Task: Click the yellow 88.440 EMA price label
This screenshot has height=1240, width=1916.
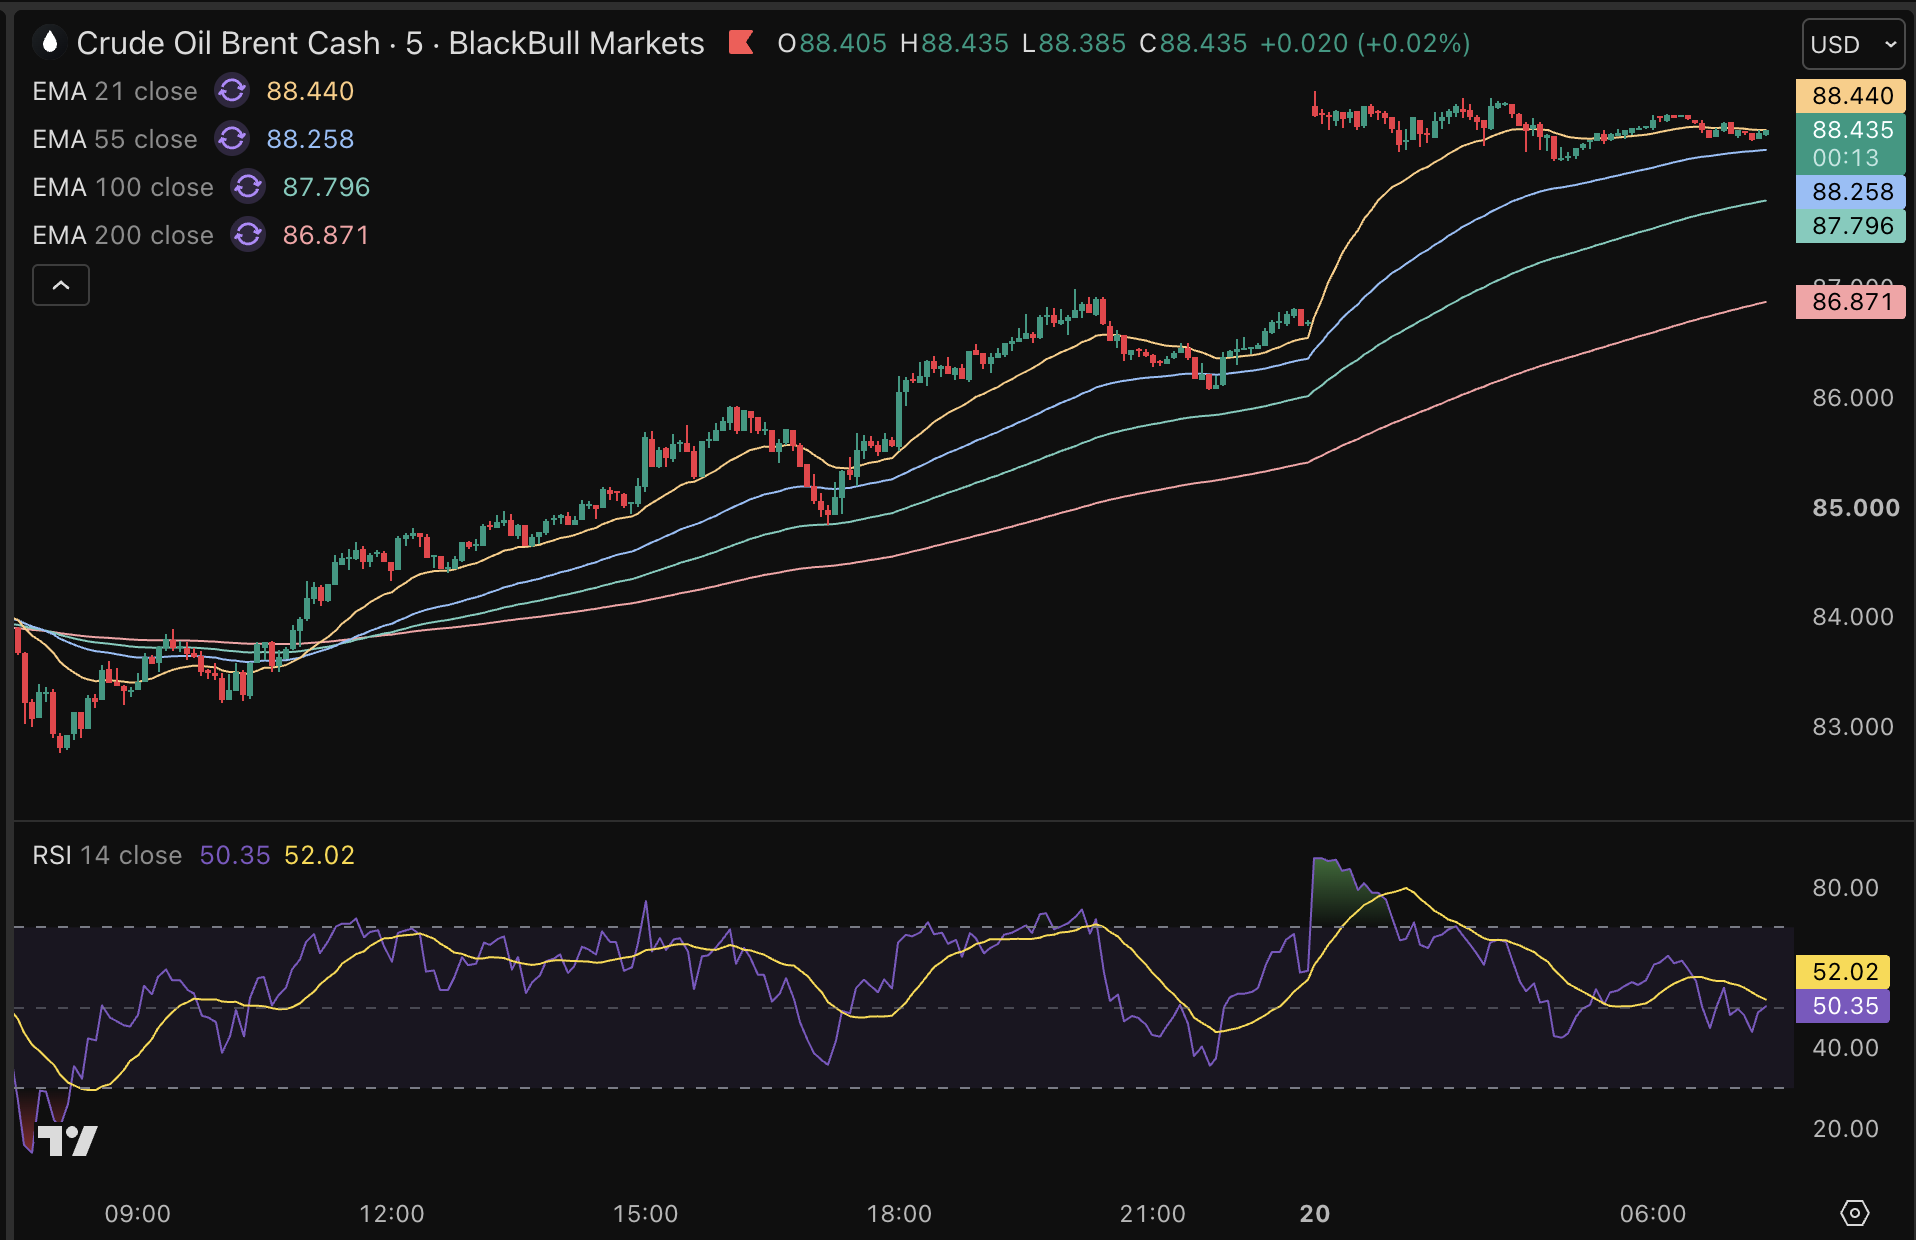Action: [1851, 96]
